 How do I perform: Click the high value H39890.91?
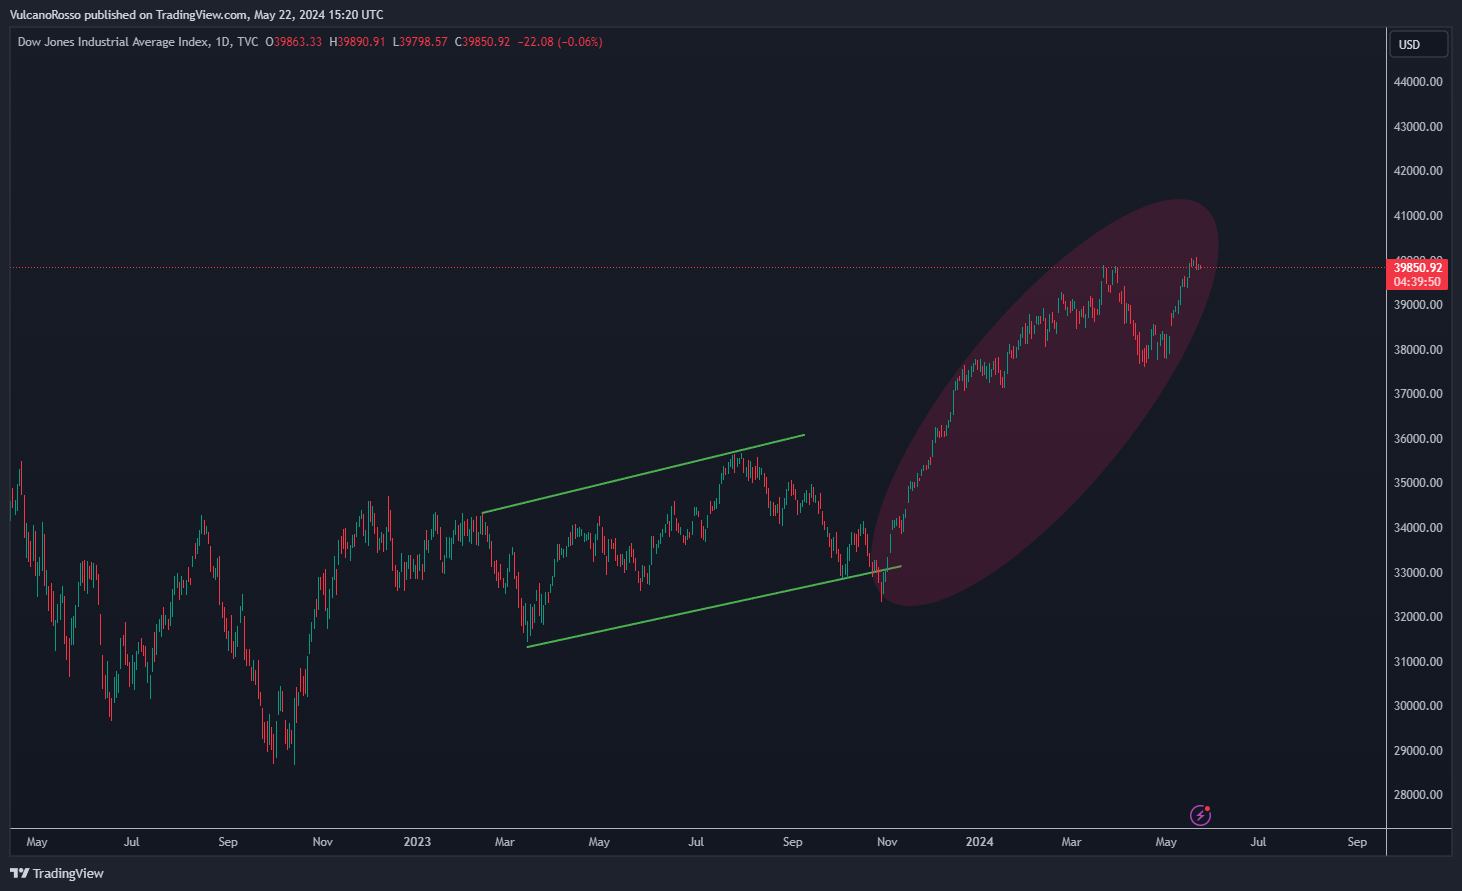(x=357, y=42)
